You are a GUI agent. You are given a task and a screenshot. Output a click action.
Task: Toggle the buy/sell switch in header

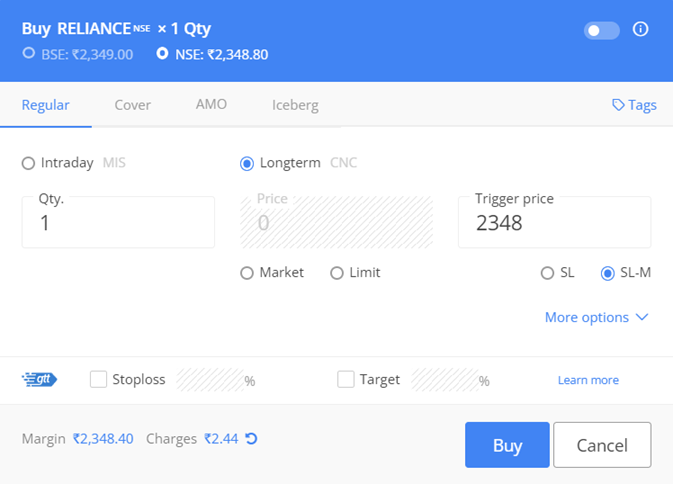[601, 30]
